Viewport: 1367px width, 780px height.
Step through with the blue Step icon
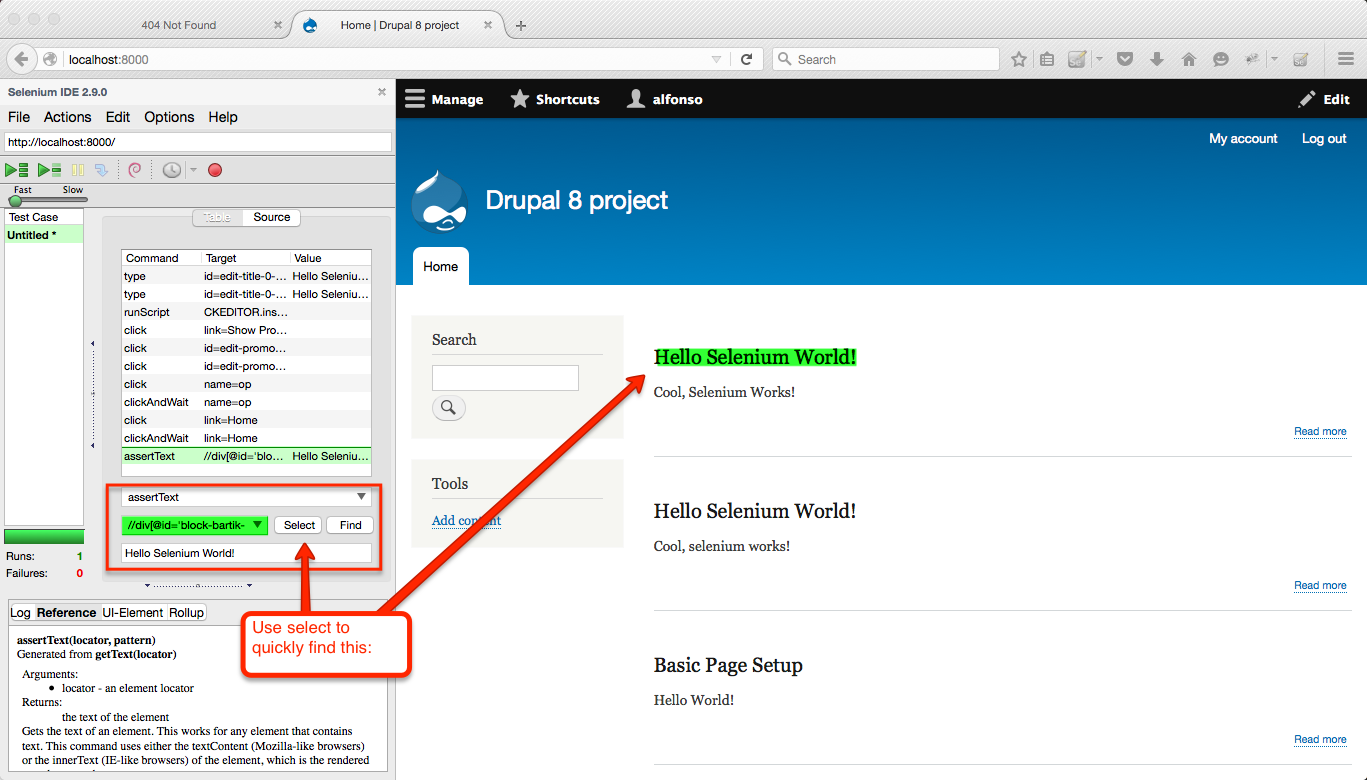click(101, 170)
